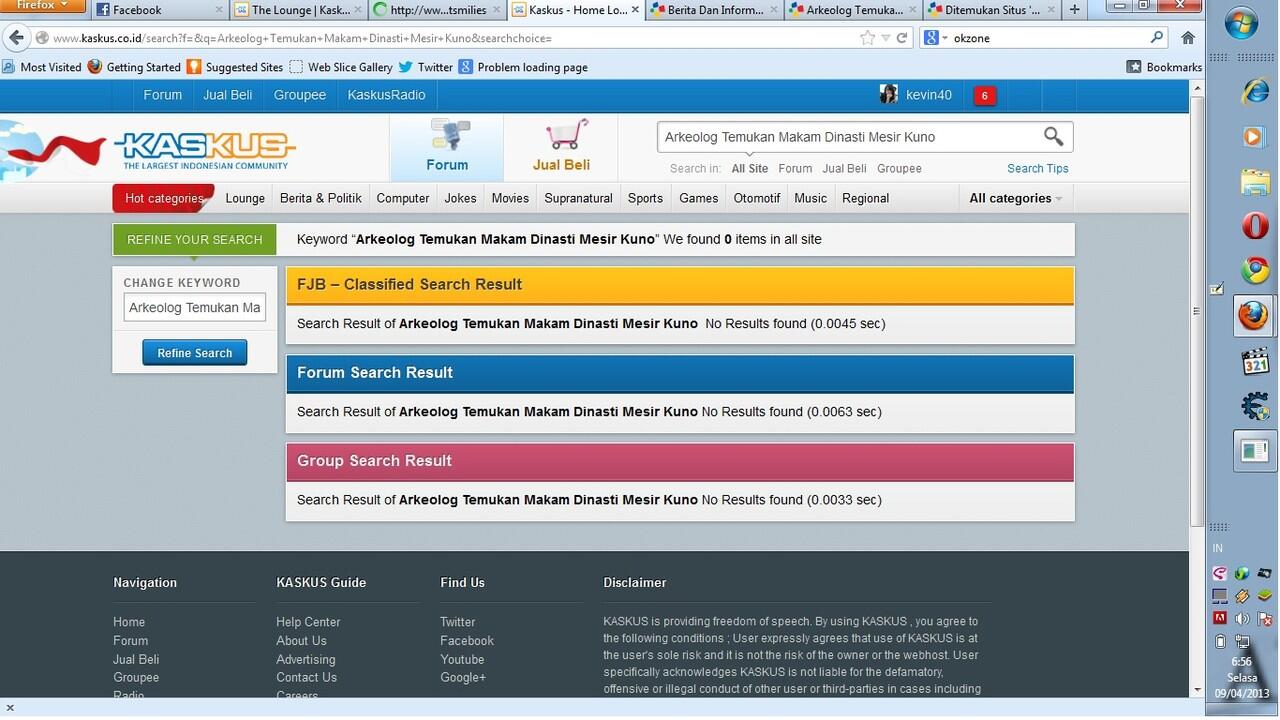Click the Kaskus logo
1280x720 pixels.
coord(205,150)
